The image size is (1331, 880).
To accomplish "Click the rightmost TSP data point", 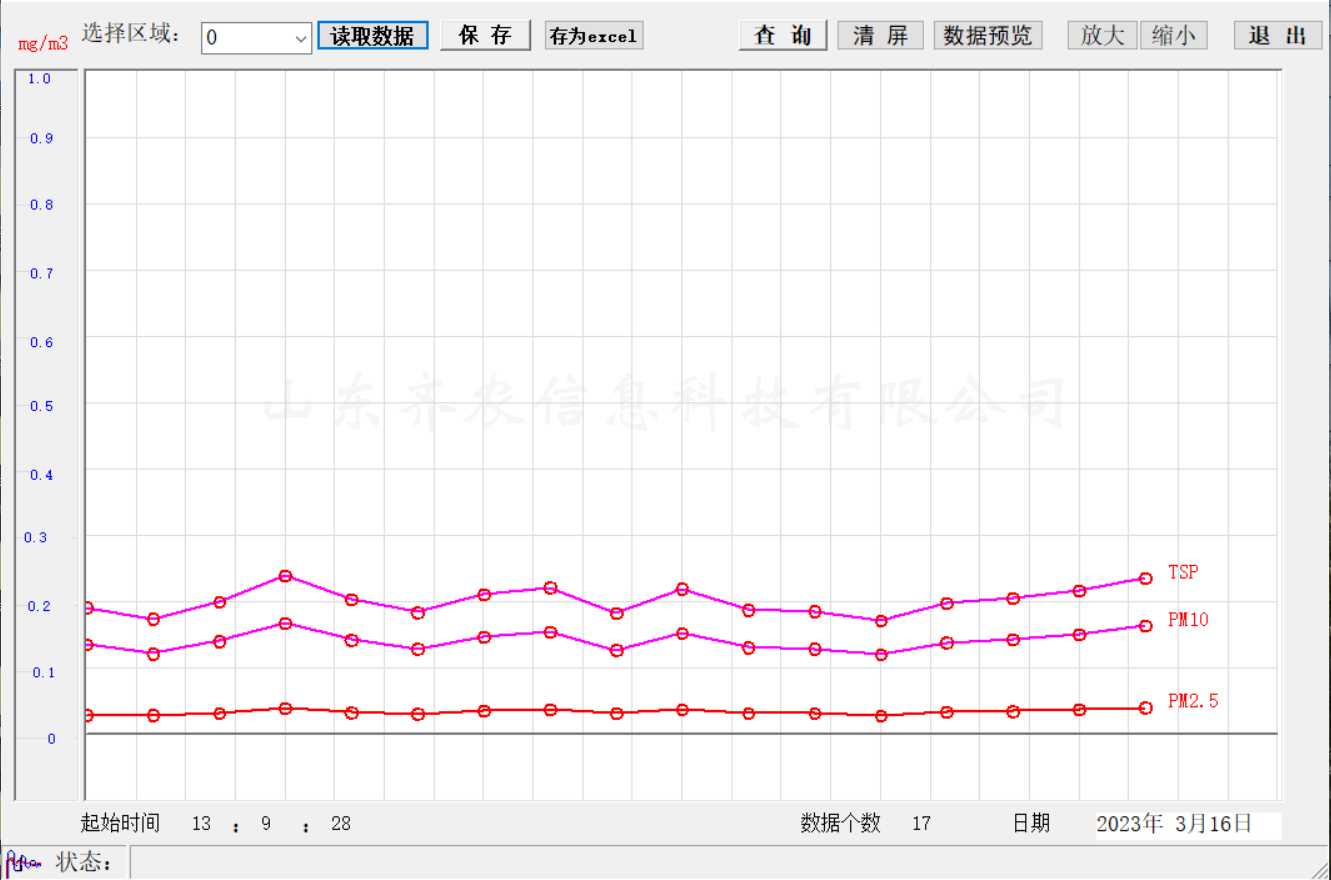I will [x=1145, y=578].
